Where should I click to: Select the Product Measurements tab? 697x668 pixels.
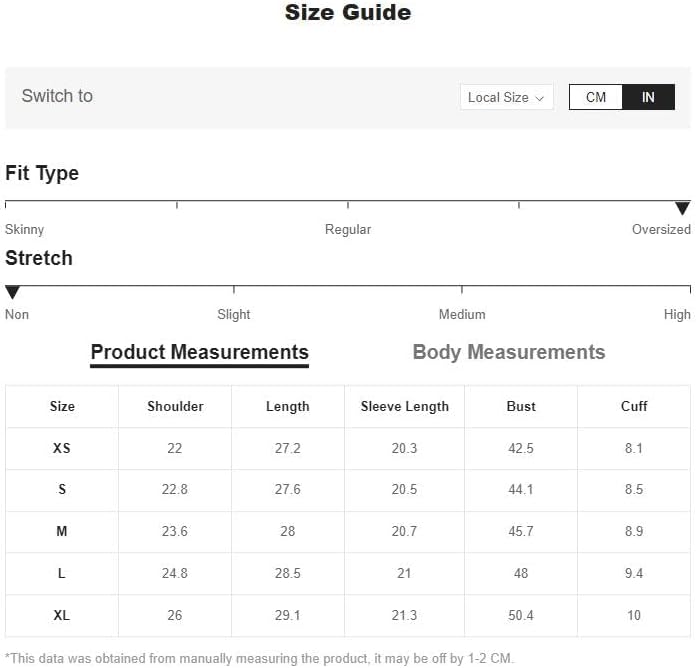[200, 353]
